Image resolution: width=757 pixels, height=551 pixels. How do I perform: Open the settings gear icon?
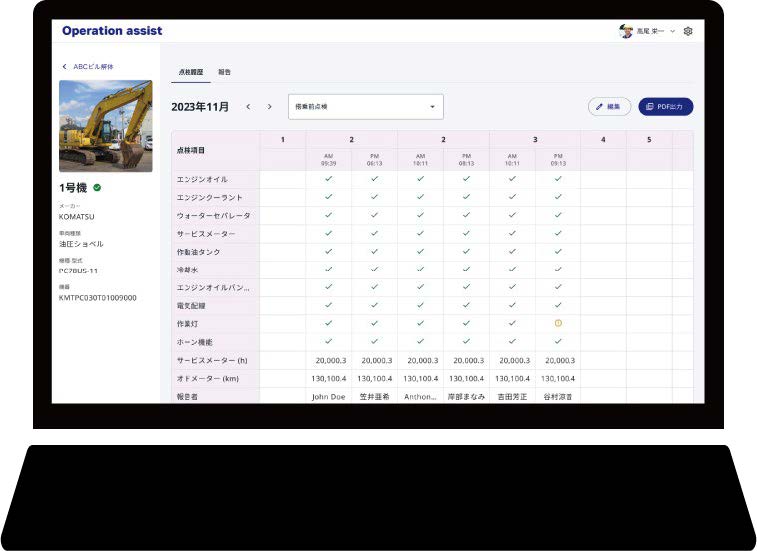(x=688, y=31)
